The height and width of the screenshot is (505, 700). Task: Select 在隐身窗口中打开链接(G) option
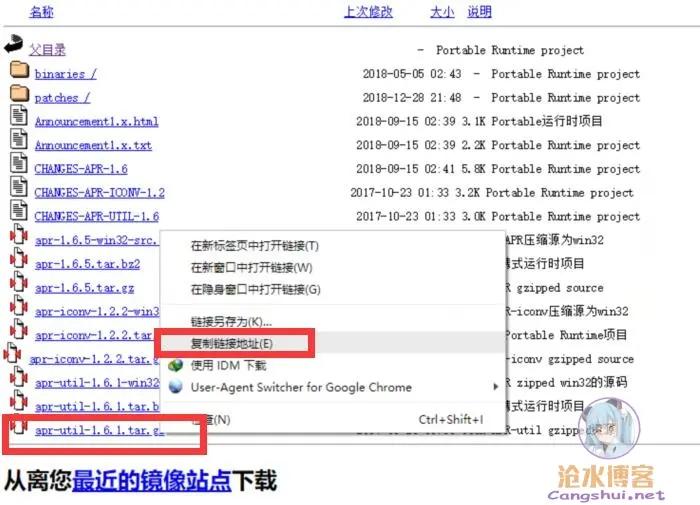tap(255, 290)
